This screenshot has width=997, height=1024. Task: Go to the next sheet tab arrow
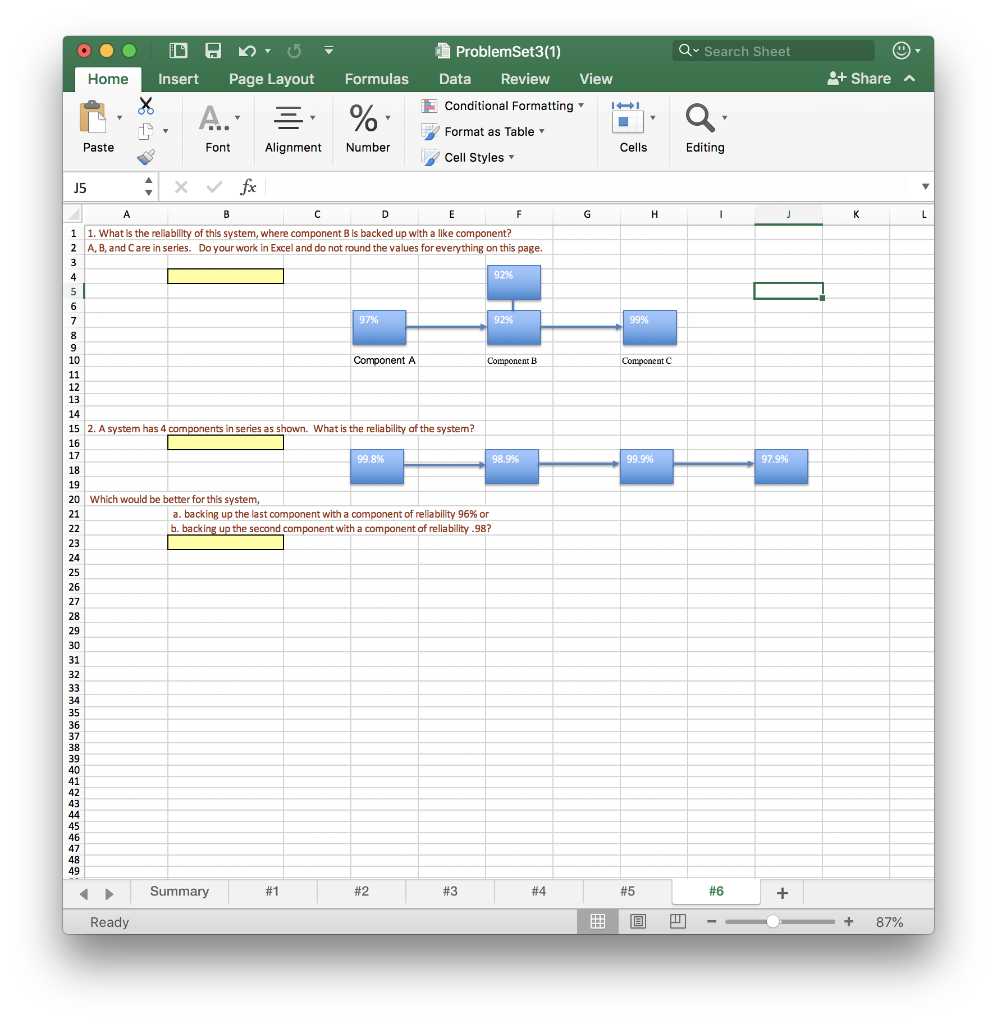click(109, 893)
